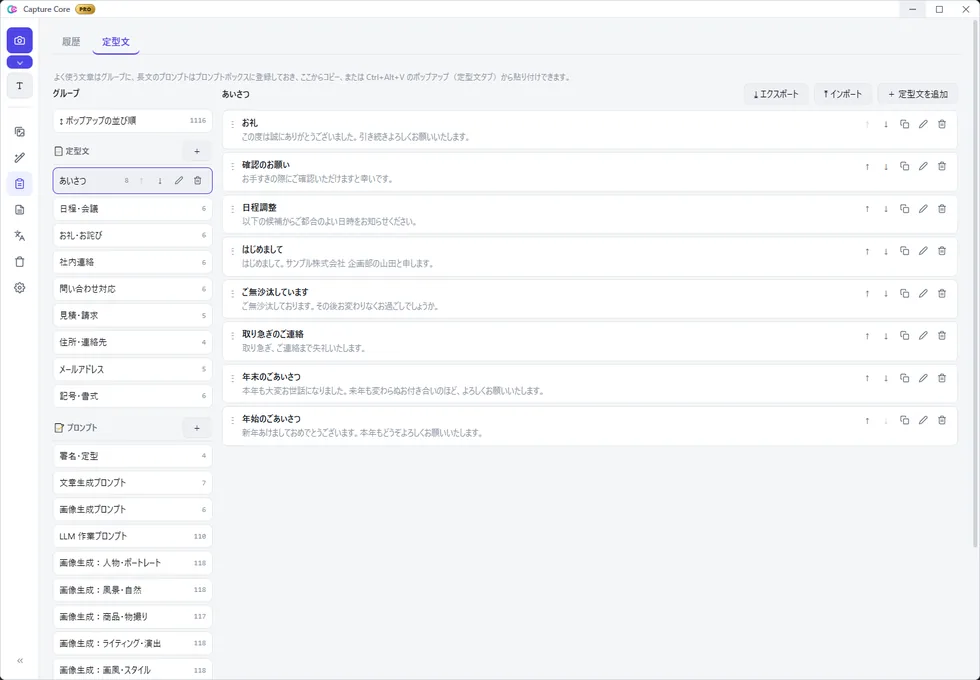
Task: Select the 問い合わせ対応 group
Action: [x=132, y=289]
